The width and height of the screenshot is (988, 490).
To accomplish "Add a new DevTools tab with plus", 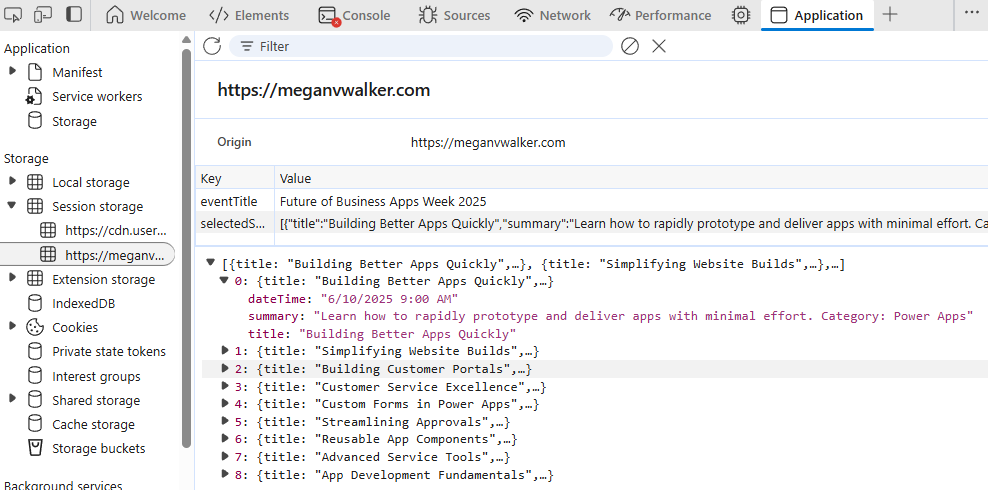I will click(x=890, y=15).
